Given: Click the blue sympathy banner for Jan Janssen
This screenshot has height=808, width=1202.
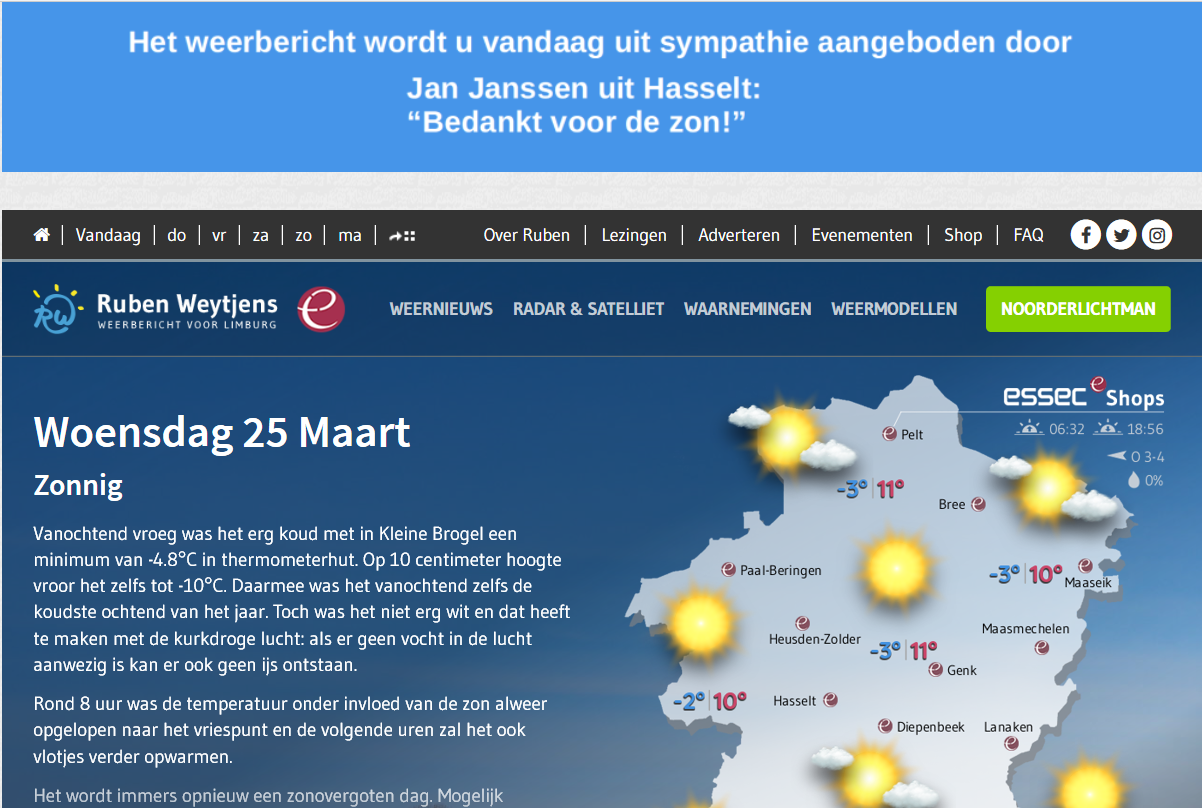Looking at the screenshot, I should click(601, 87).
